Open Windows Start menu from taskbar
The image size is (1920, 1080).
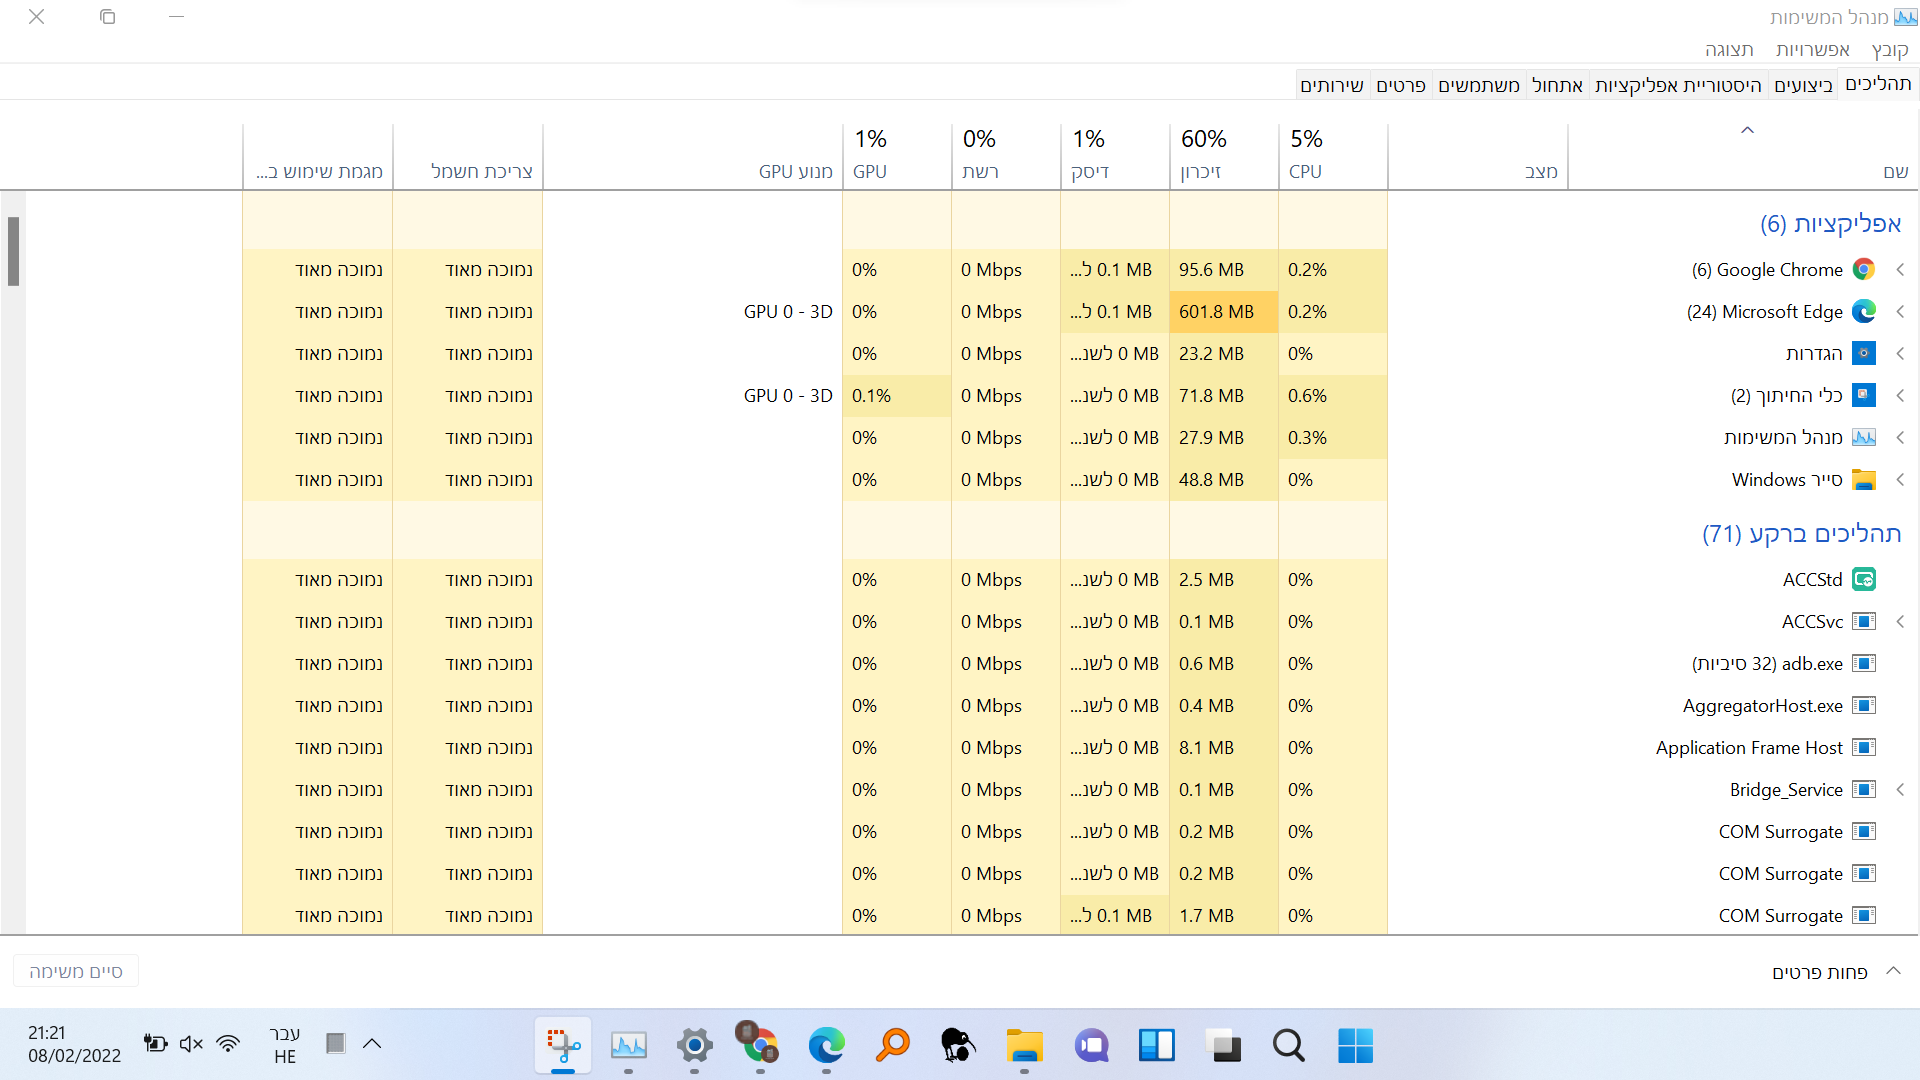point(1355,1046)
